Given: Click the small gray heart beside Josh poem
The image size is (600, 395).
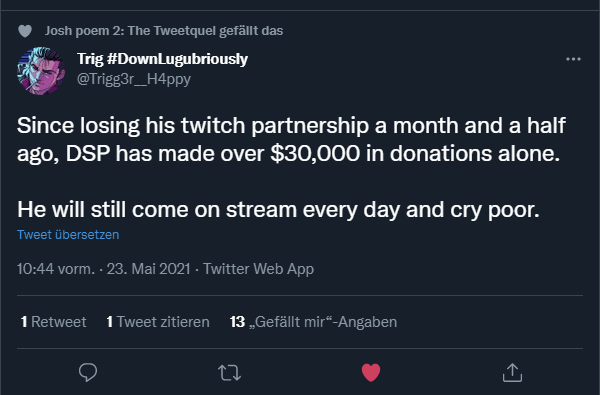Looking at the screenshot, I should click(25, 31).
